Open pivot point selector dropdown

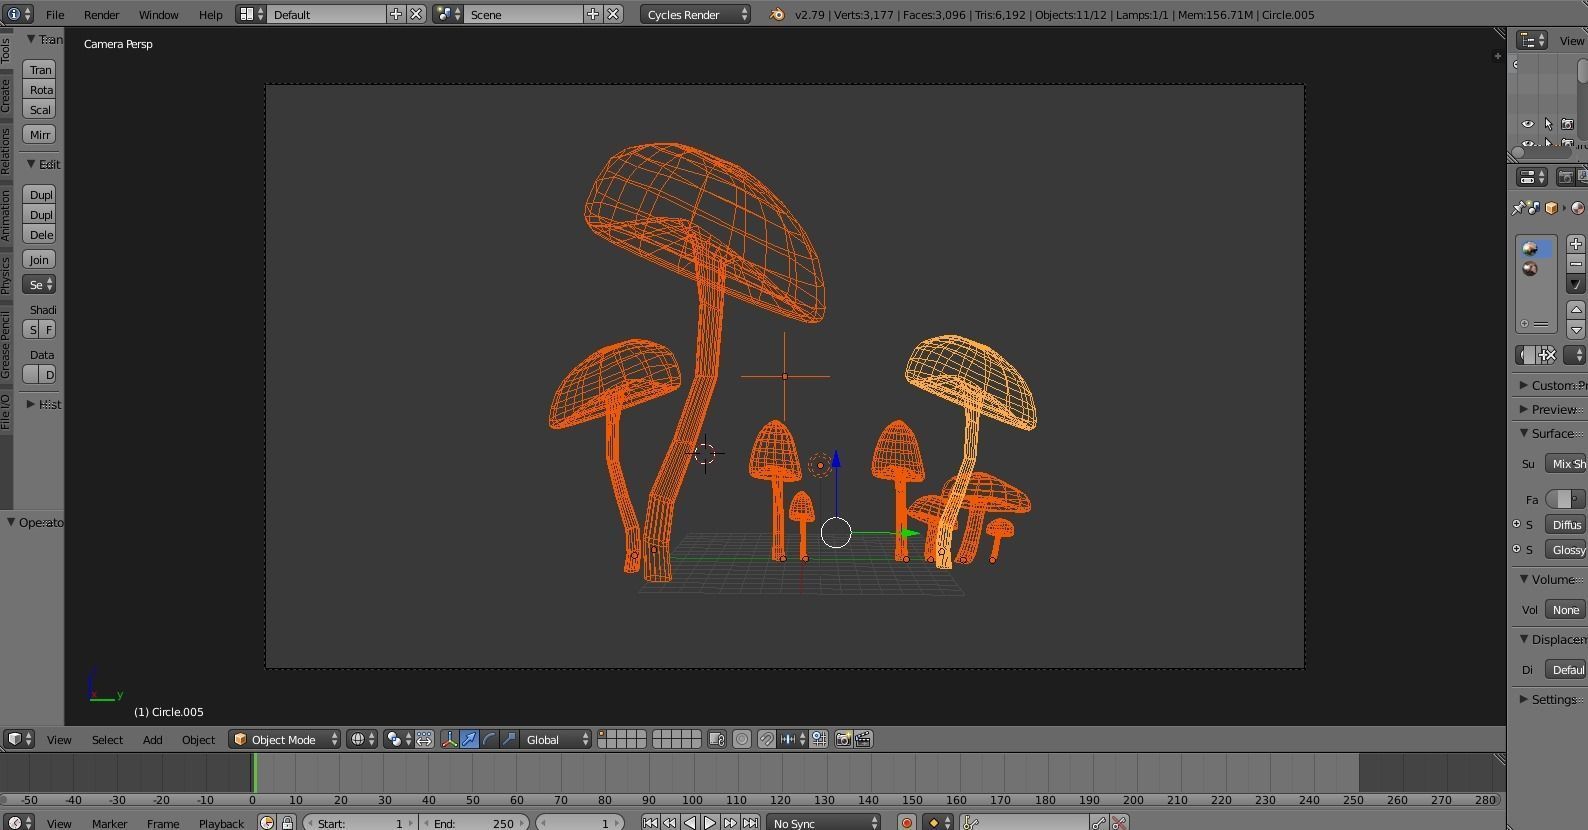[x=398, y=740]
